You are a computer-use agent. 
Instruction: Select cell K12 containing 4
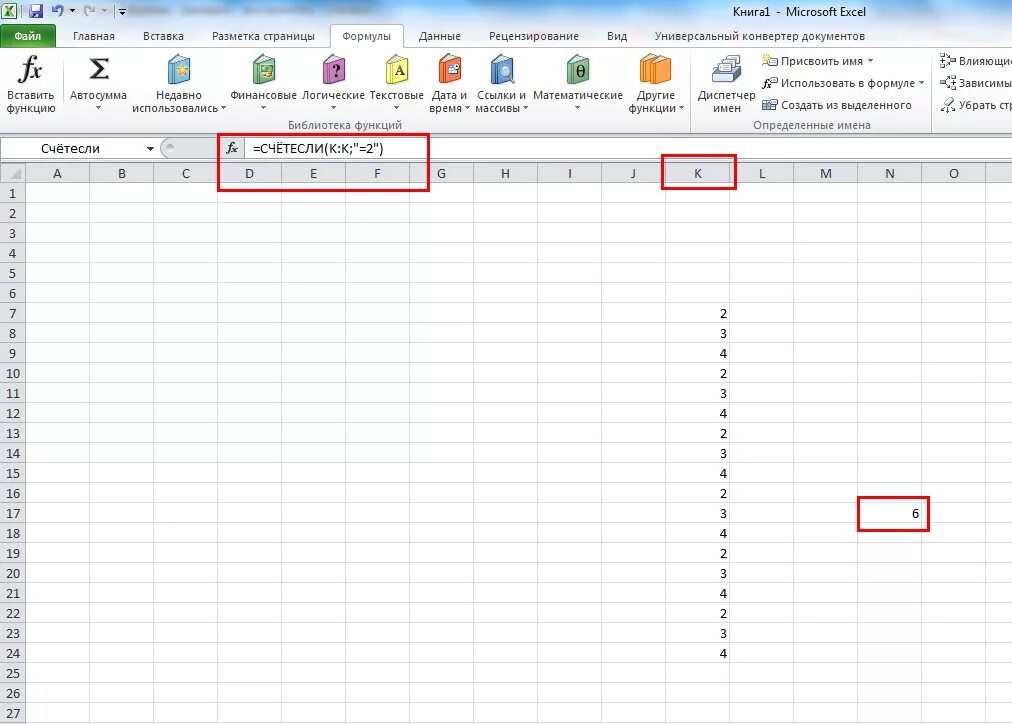[x=698, y=414]
